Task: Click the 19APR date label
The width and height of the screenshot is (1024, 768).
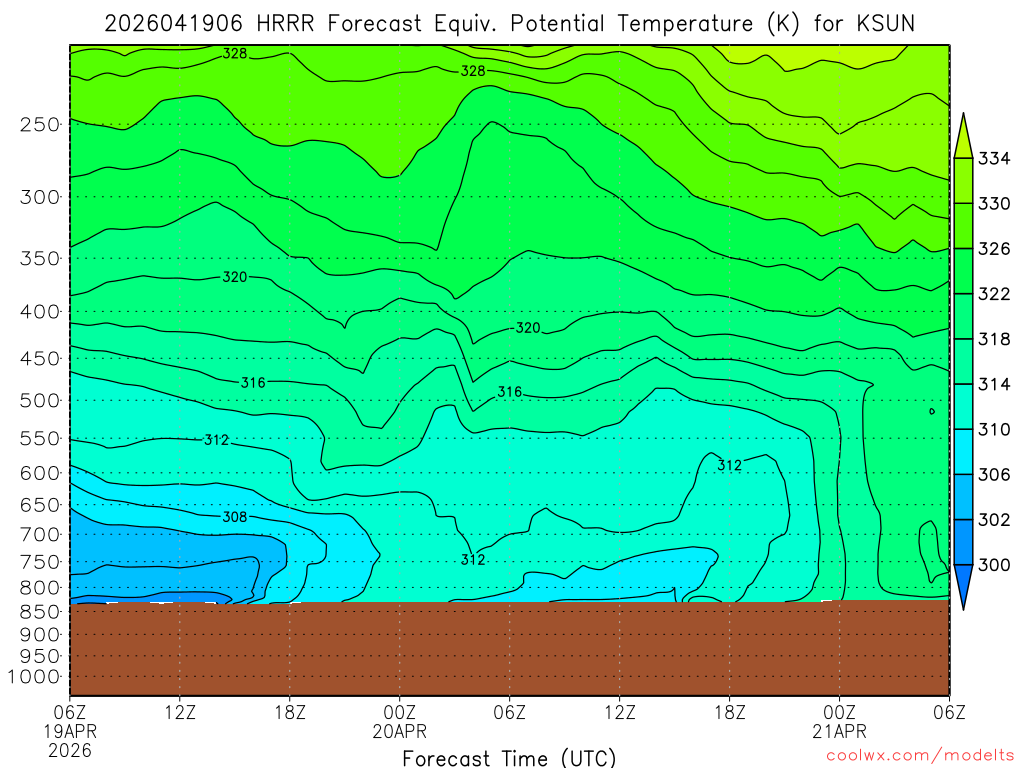Action: point(70,731)
